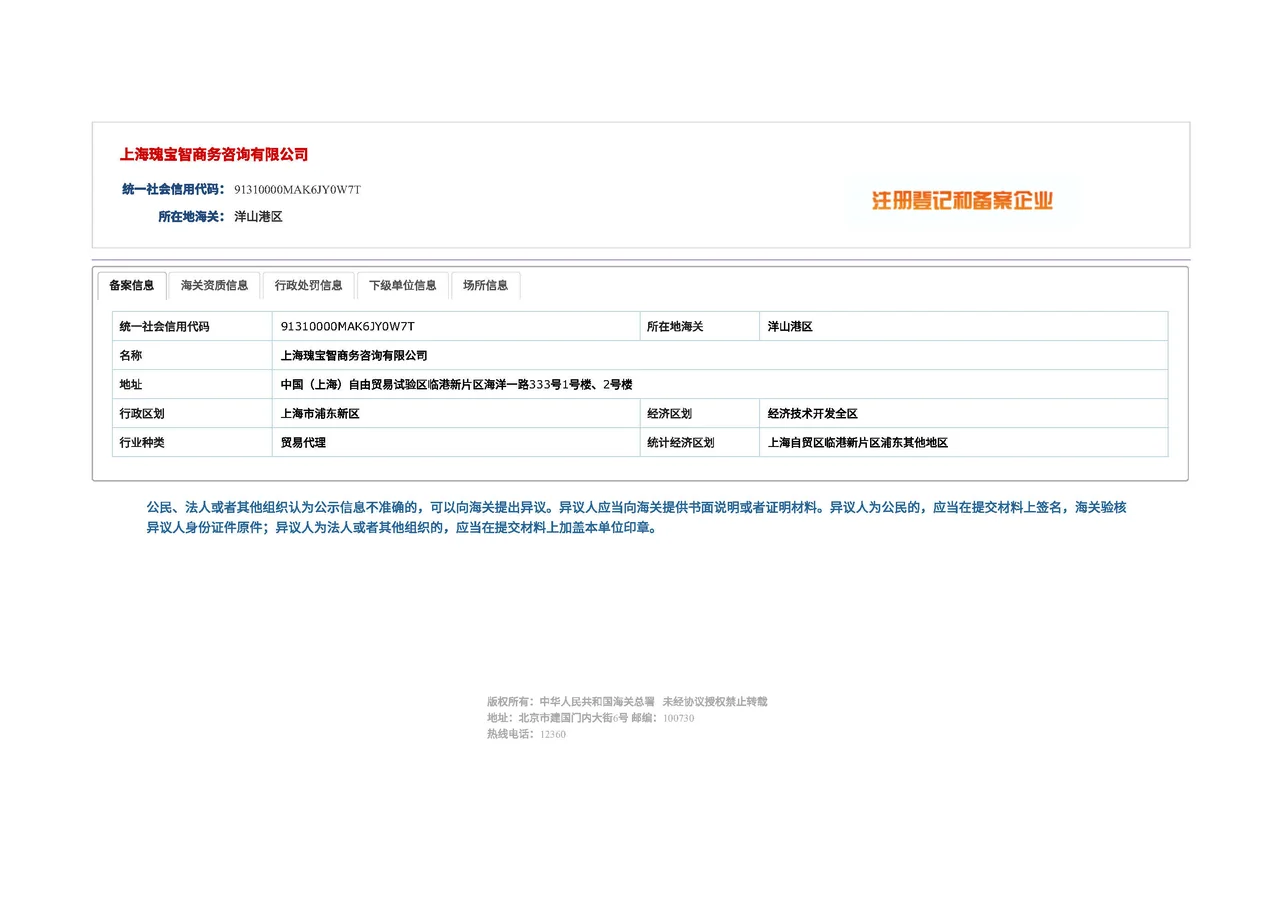
Task: Click the 版权所有 copyright line in footer
Action: (x=626, y=702)
